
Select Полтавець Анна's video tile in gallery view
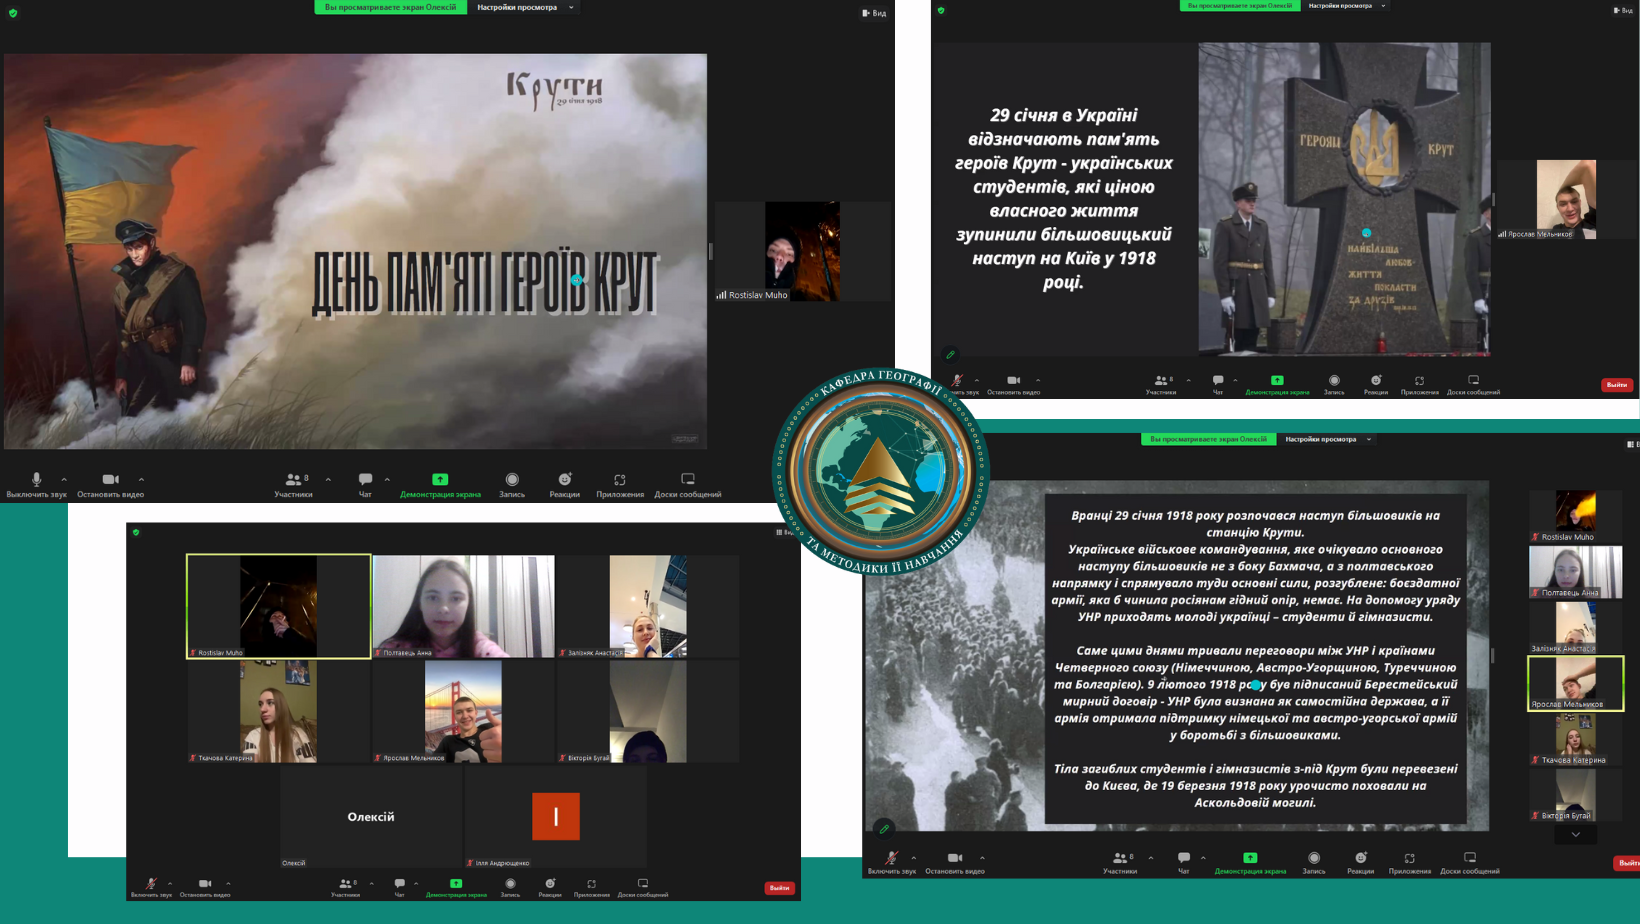coord(463,607)
